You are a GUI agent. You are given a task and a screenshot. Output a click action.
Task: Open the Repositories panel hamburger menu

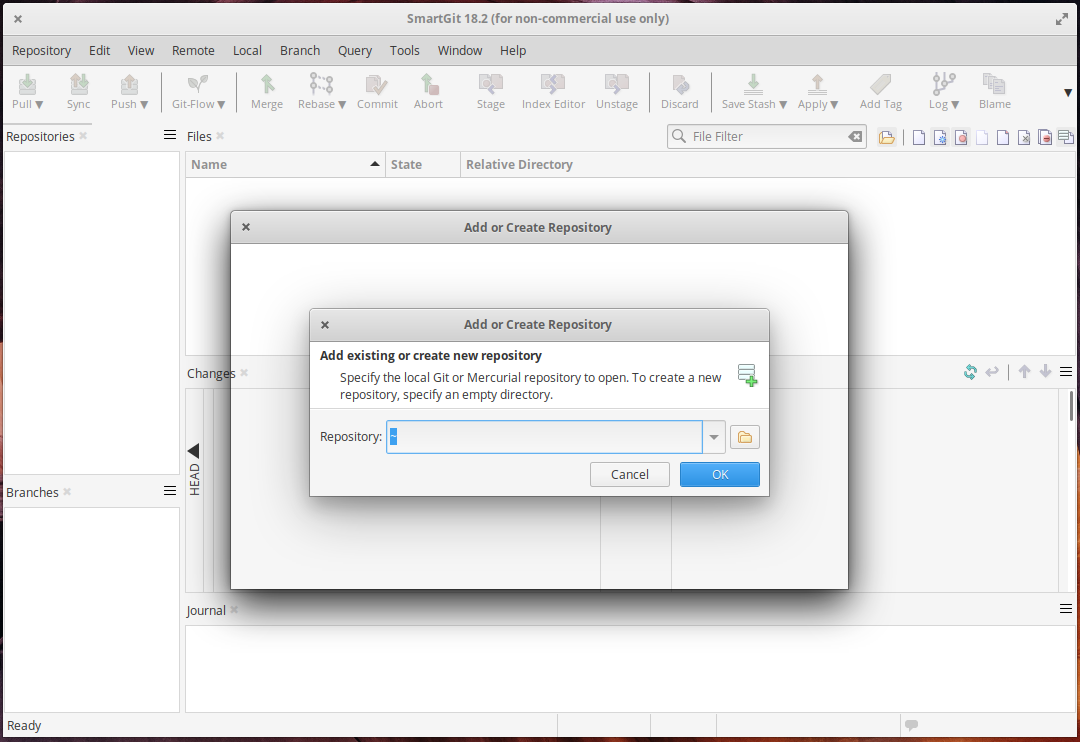[x=169, y=135]
